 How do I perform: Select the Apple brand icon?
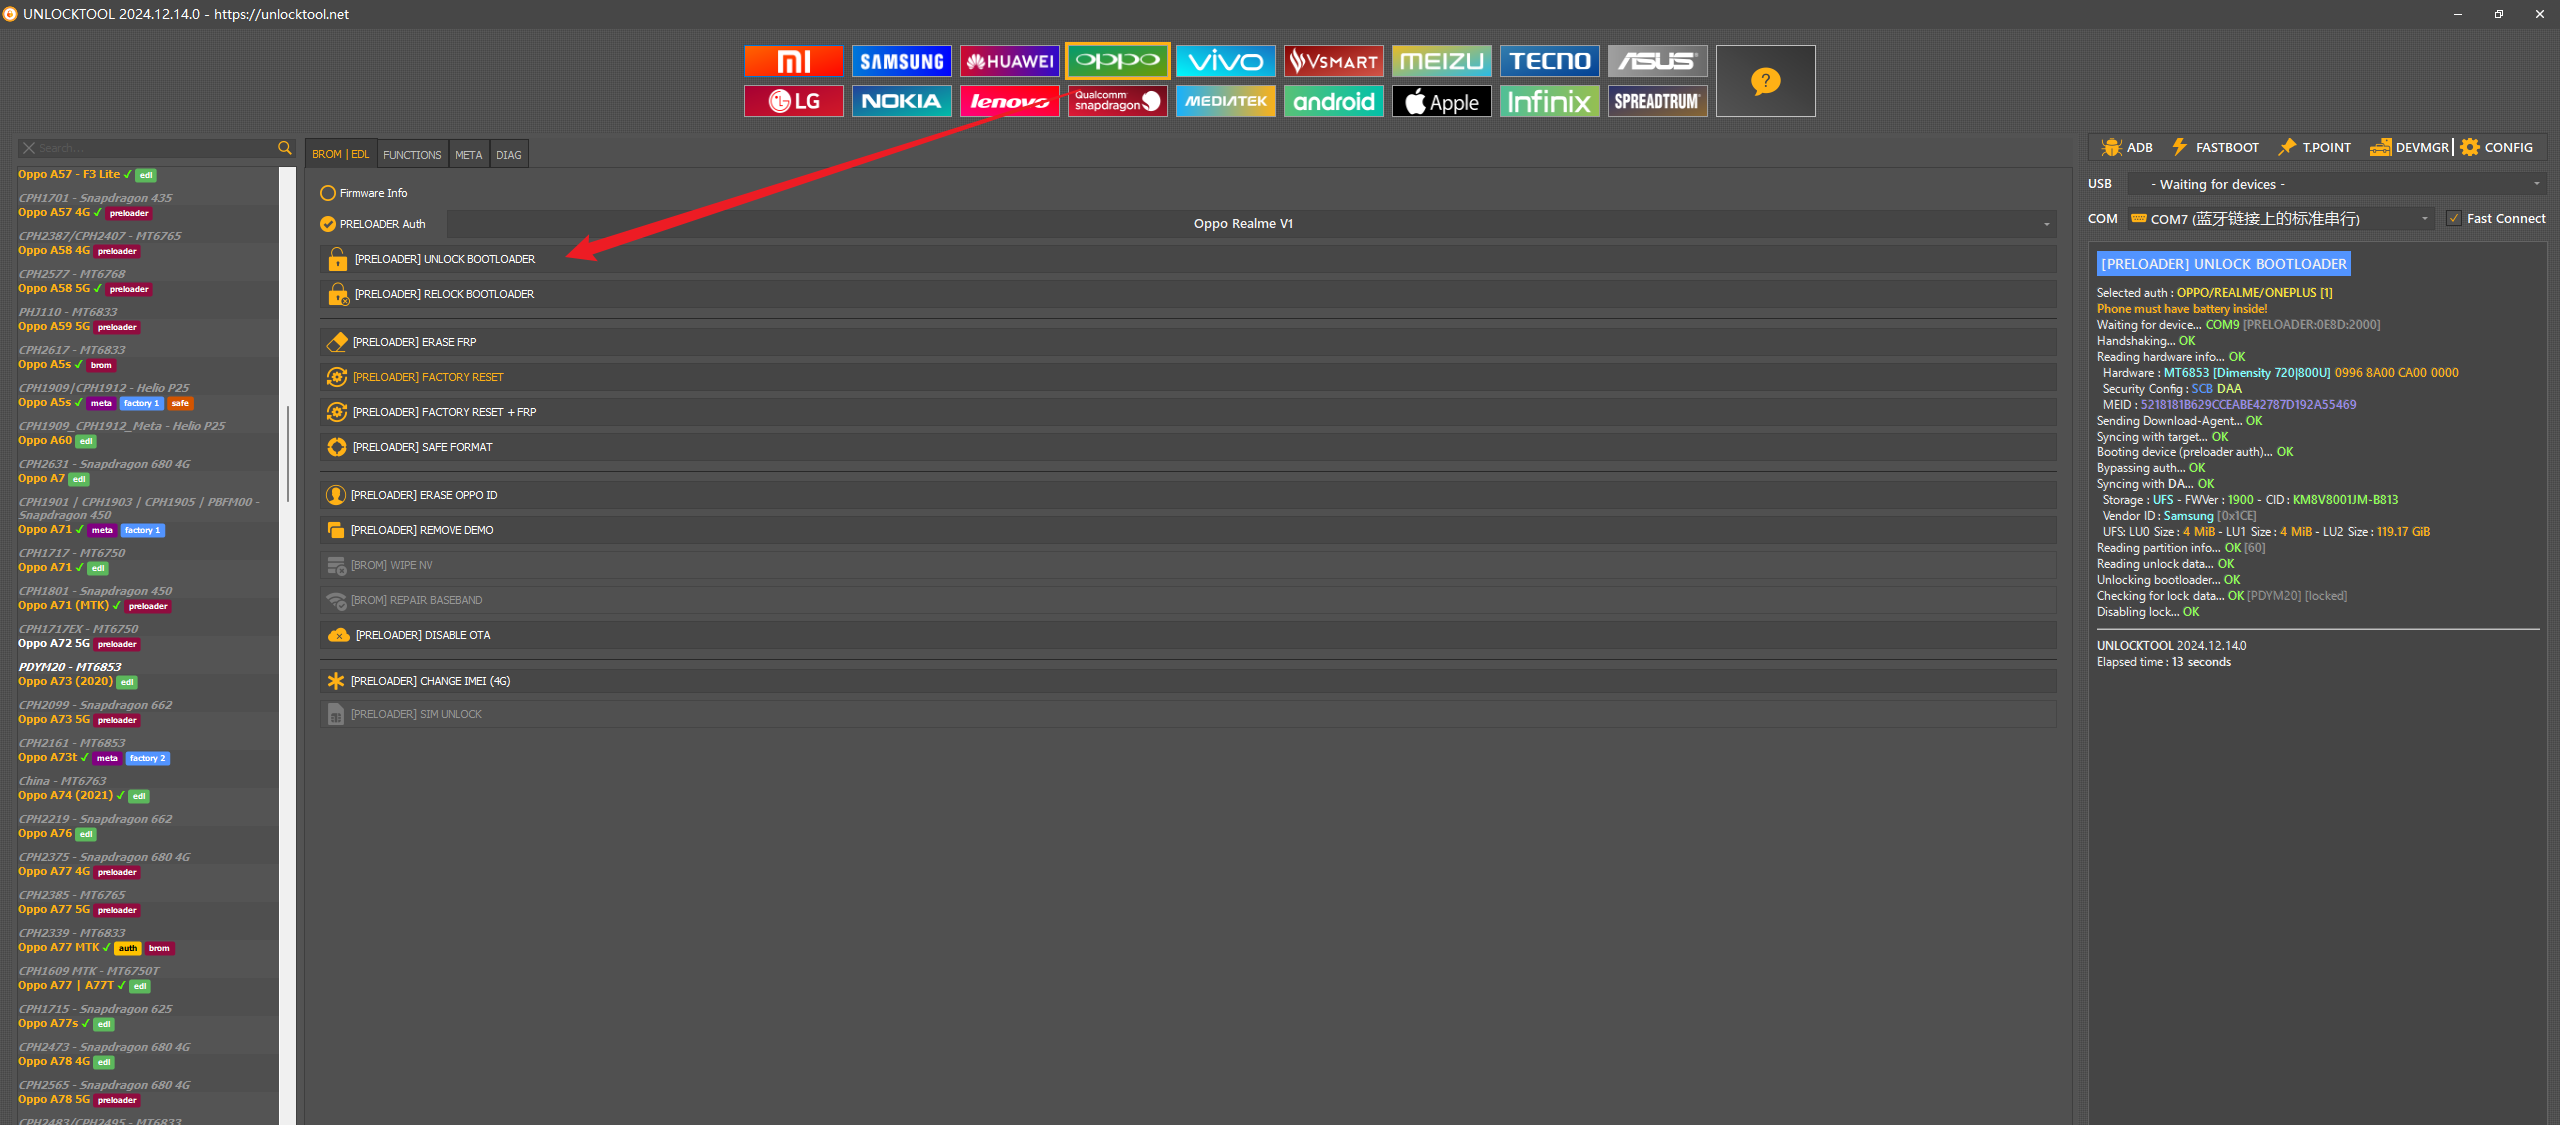(1441, 101)
